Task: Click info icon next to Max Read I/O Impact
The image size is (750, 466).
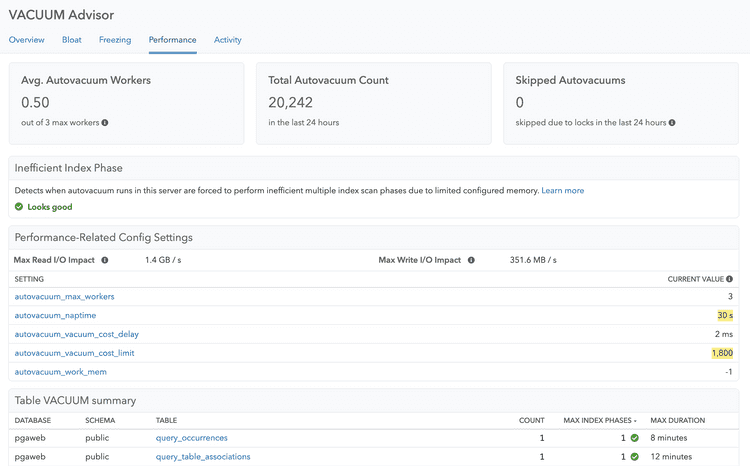Action: 105,260
